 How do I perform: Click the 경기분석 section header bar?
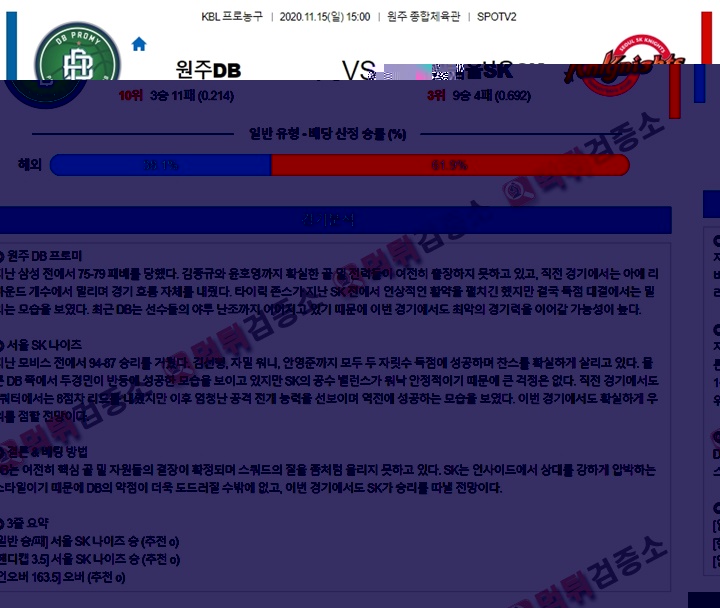click(x=336, y=220)
